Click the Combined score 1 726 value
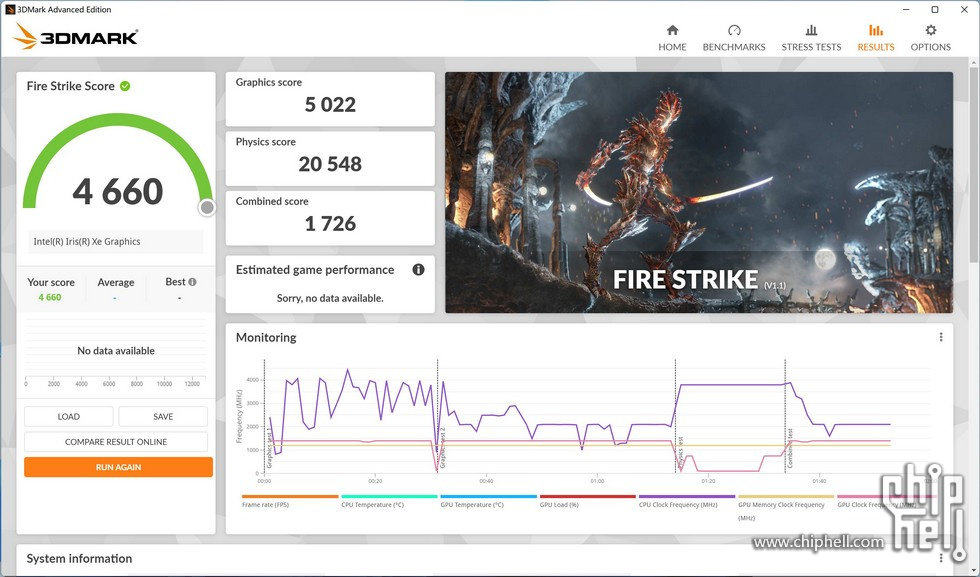 click(x=330, y=223)
